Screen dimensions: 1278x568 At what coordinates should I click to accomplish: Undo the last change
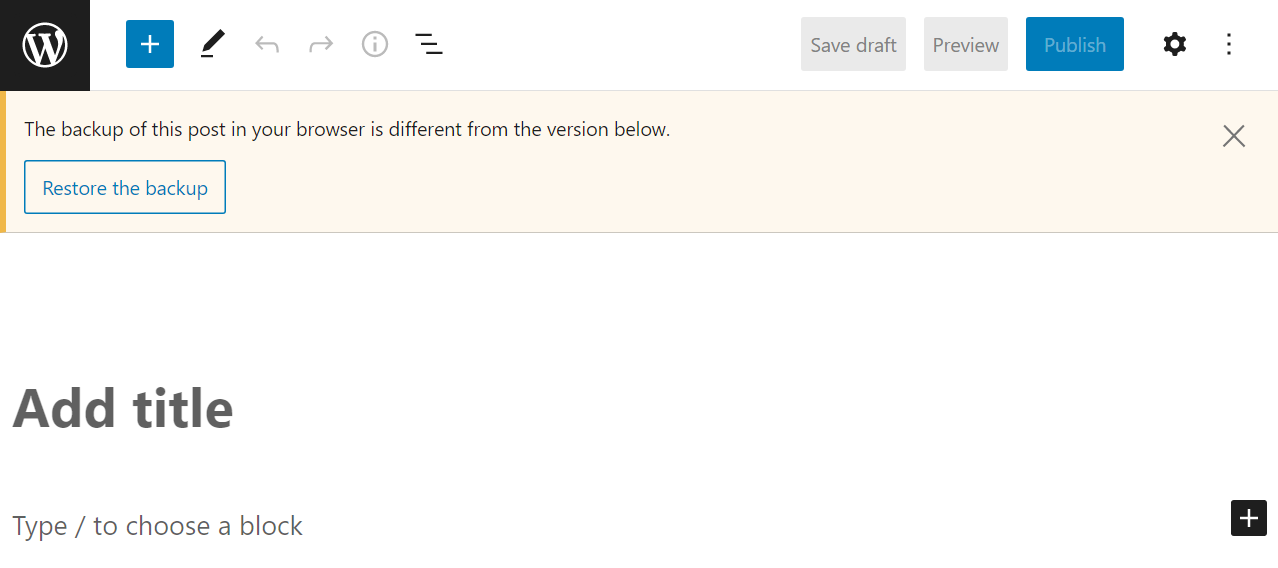point(267,44)
